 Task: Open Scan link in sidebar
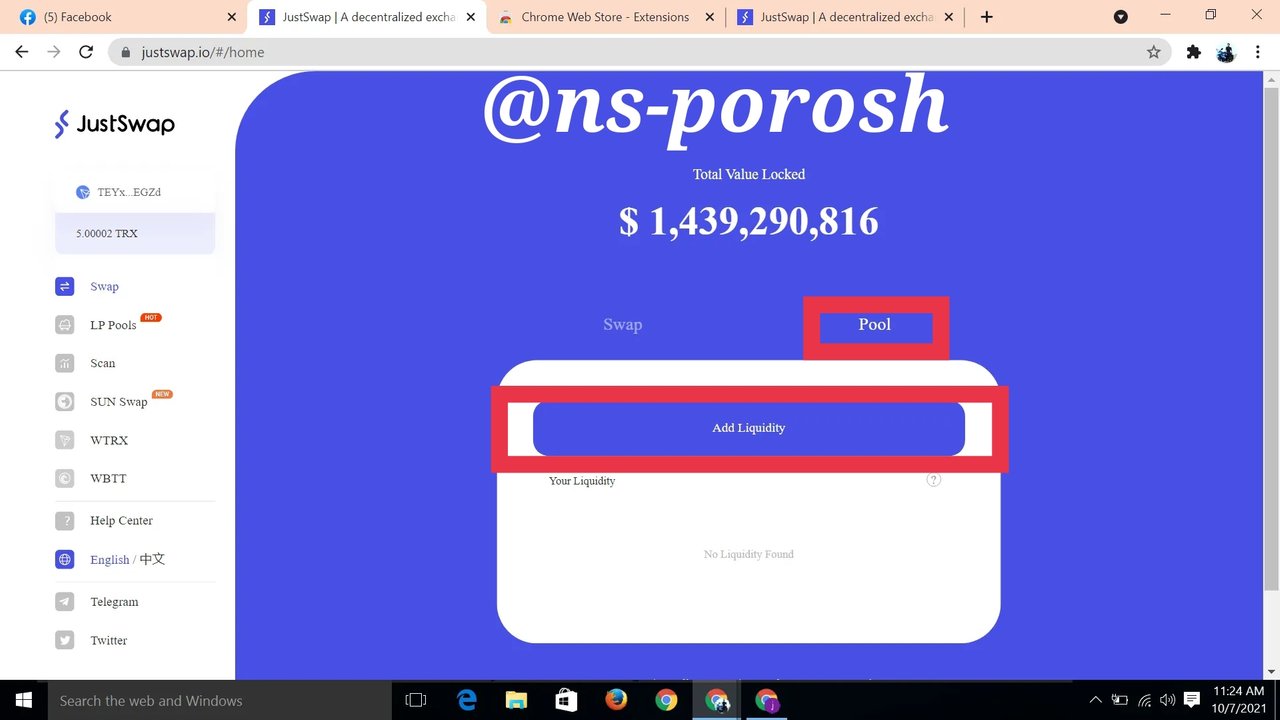pyautogui.click(x=103, y=363)
